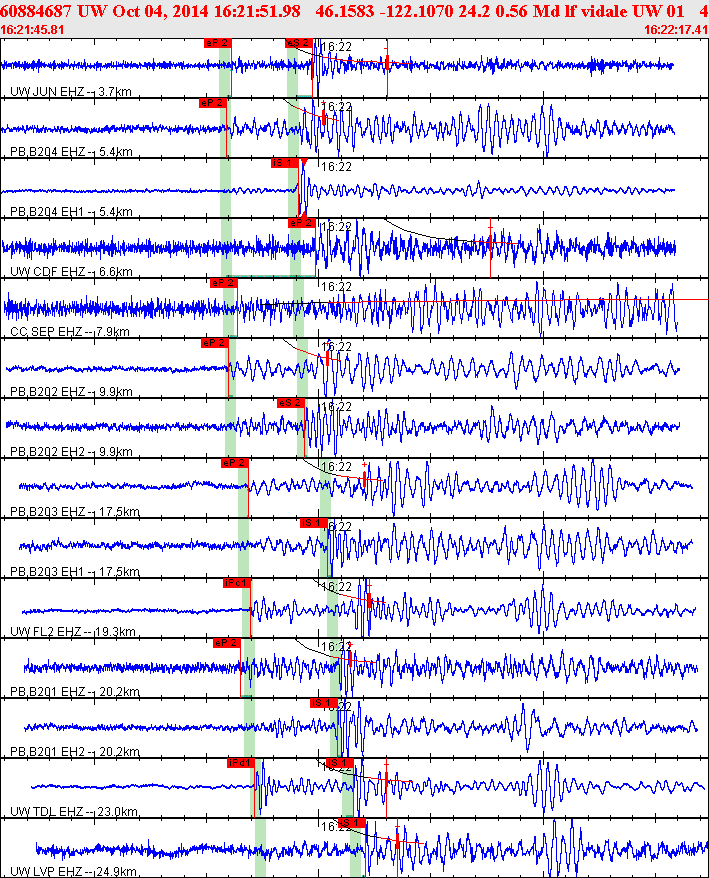Click the red coda end marker on UW JUN trace

(387, 63)
